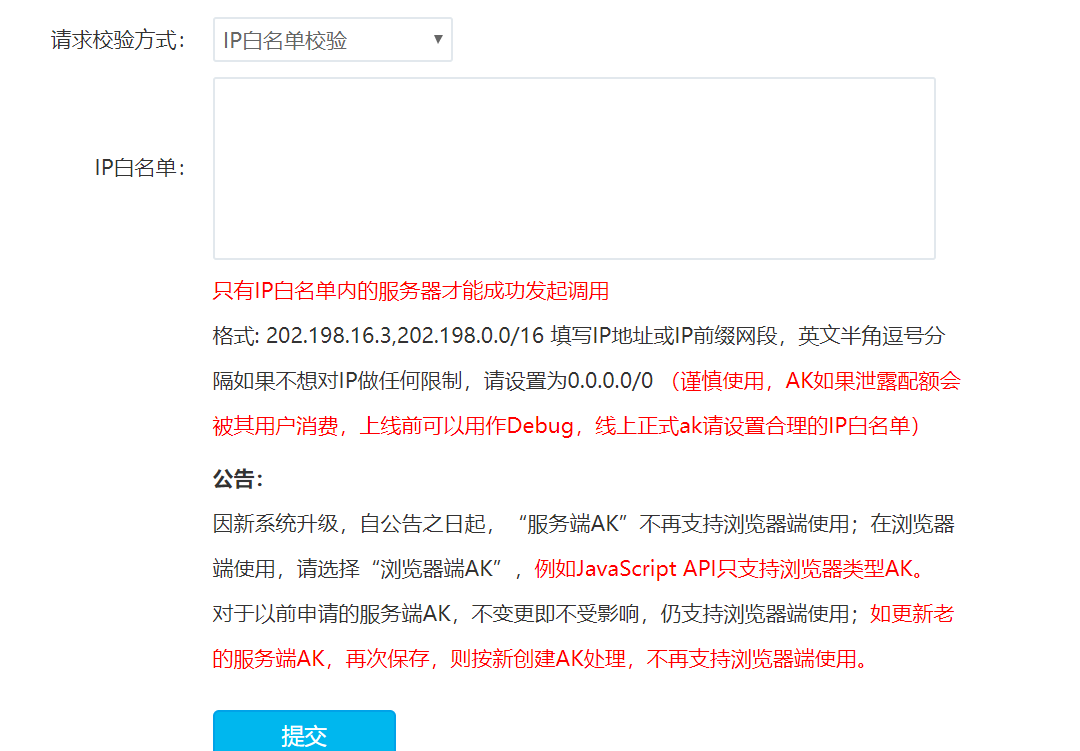Click the line containing 请设置为0.0.0.0/0
1080x751 pixels.
(587, 381)
